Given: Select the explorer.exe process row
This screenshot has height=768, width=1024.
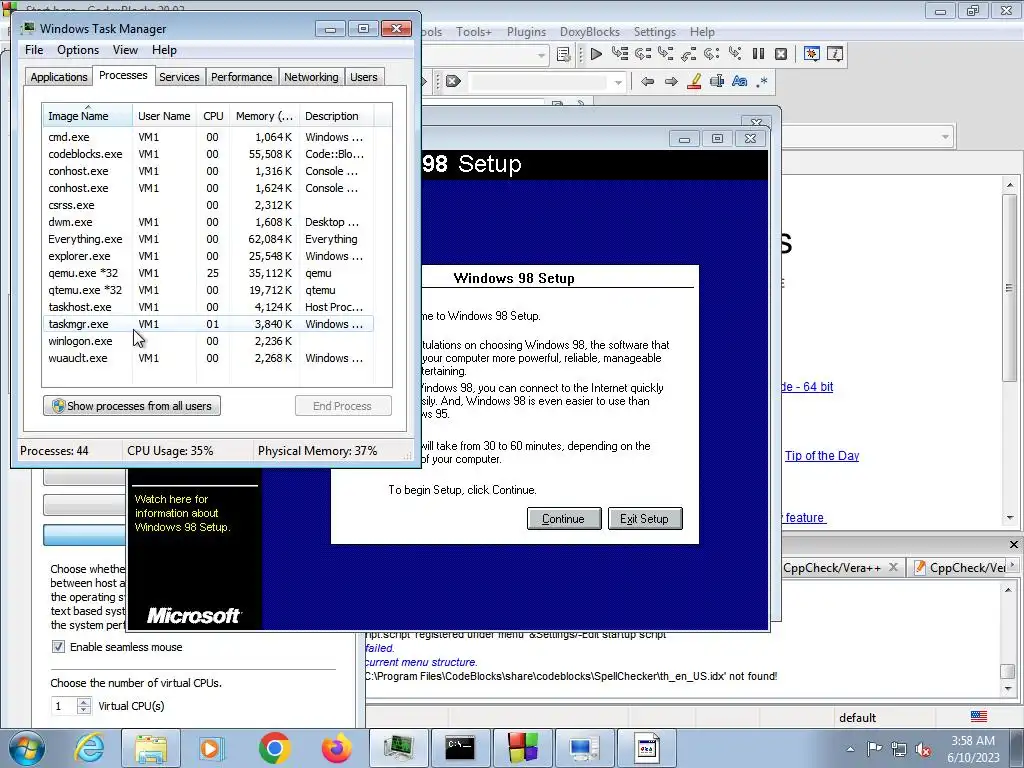Looking at the screenshot, I should coord(208,256).
